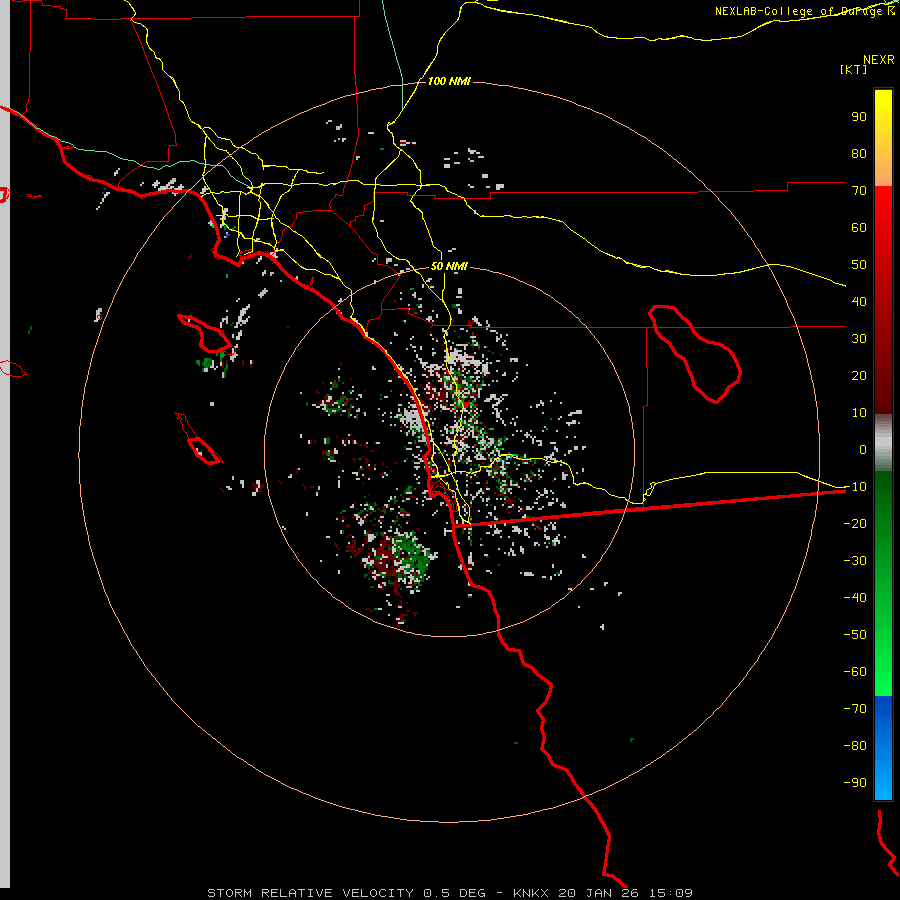Screen dimensions: 900x900
Task: Click the -50 knots scale value
Action: point(855,635)
